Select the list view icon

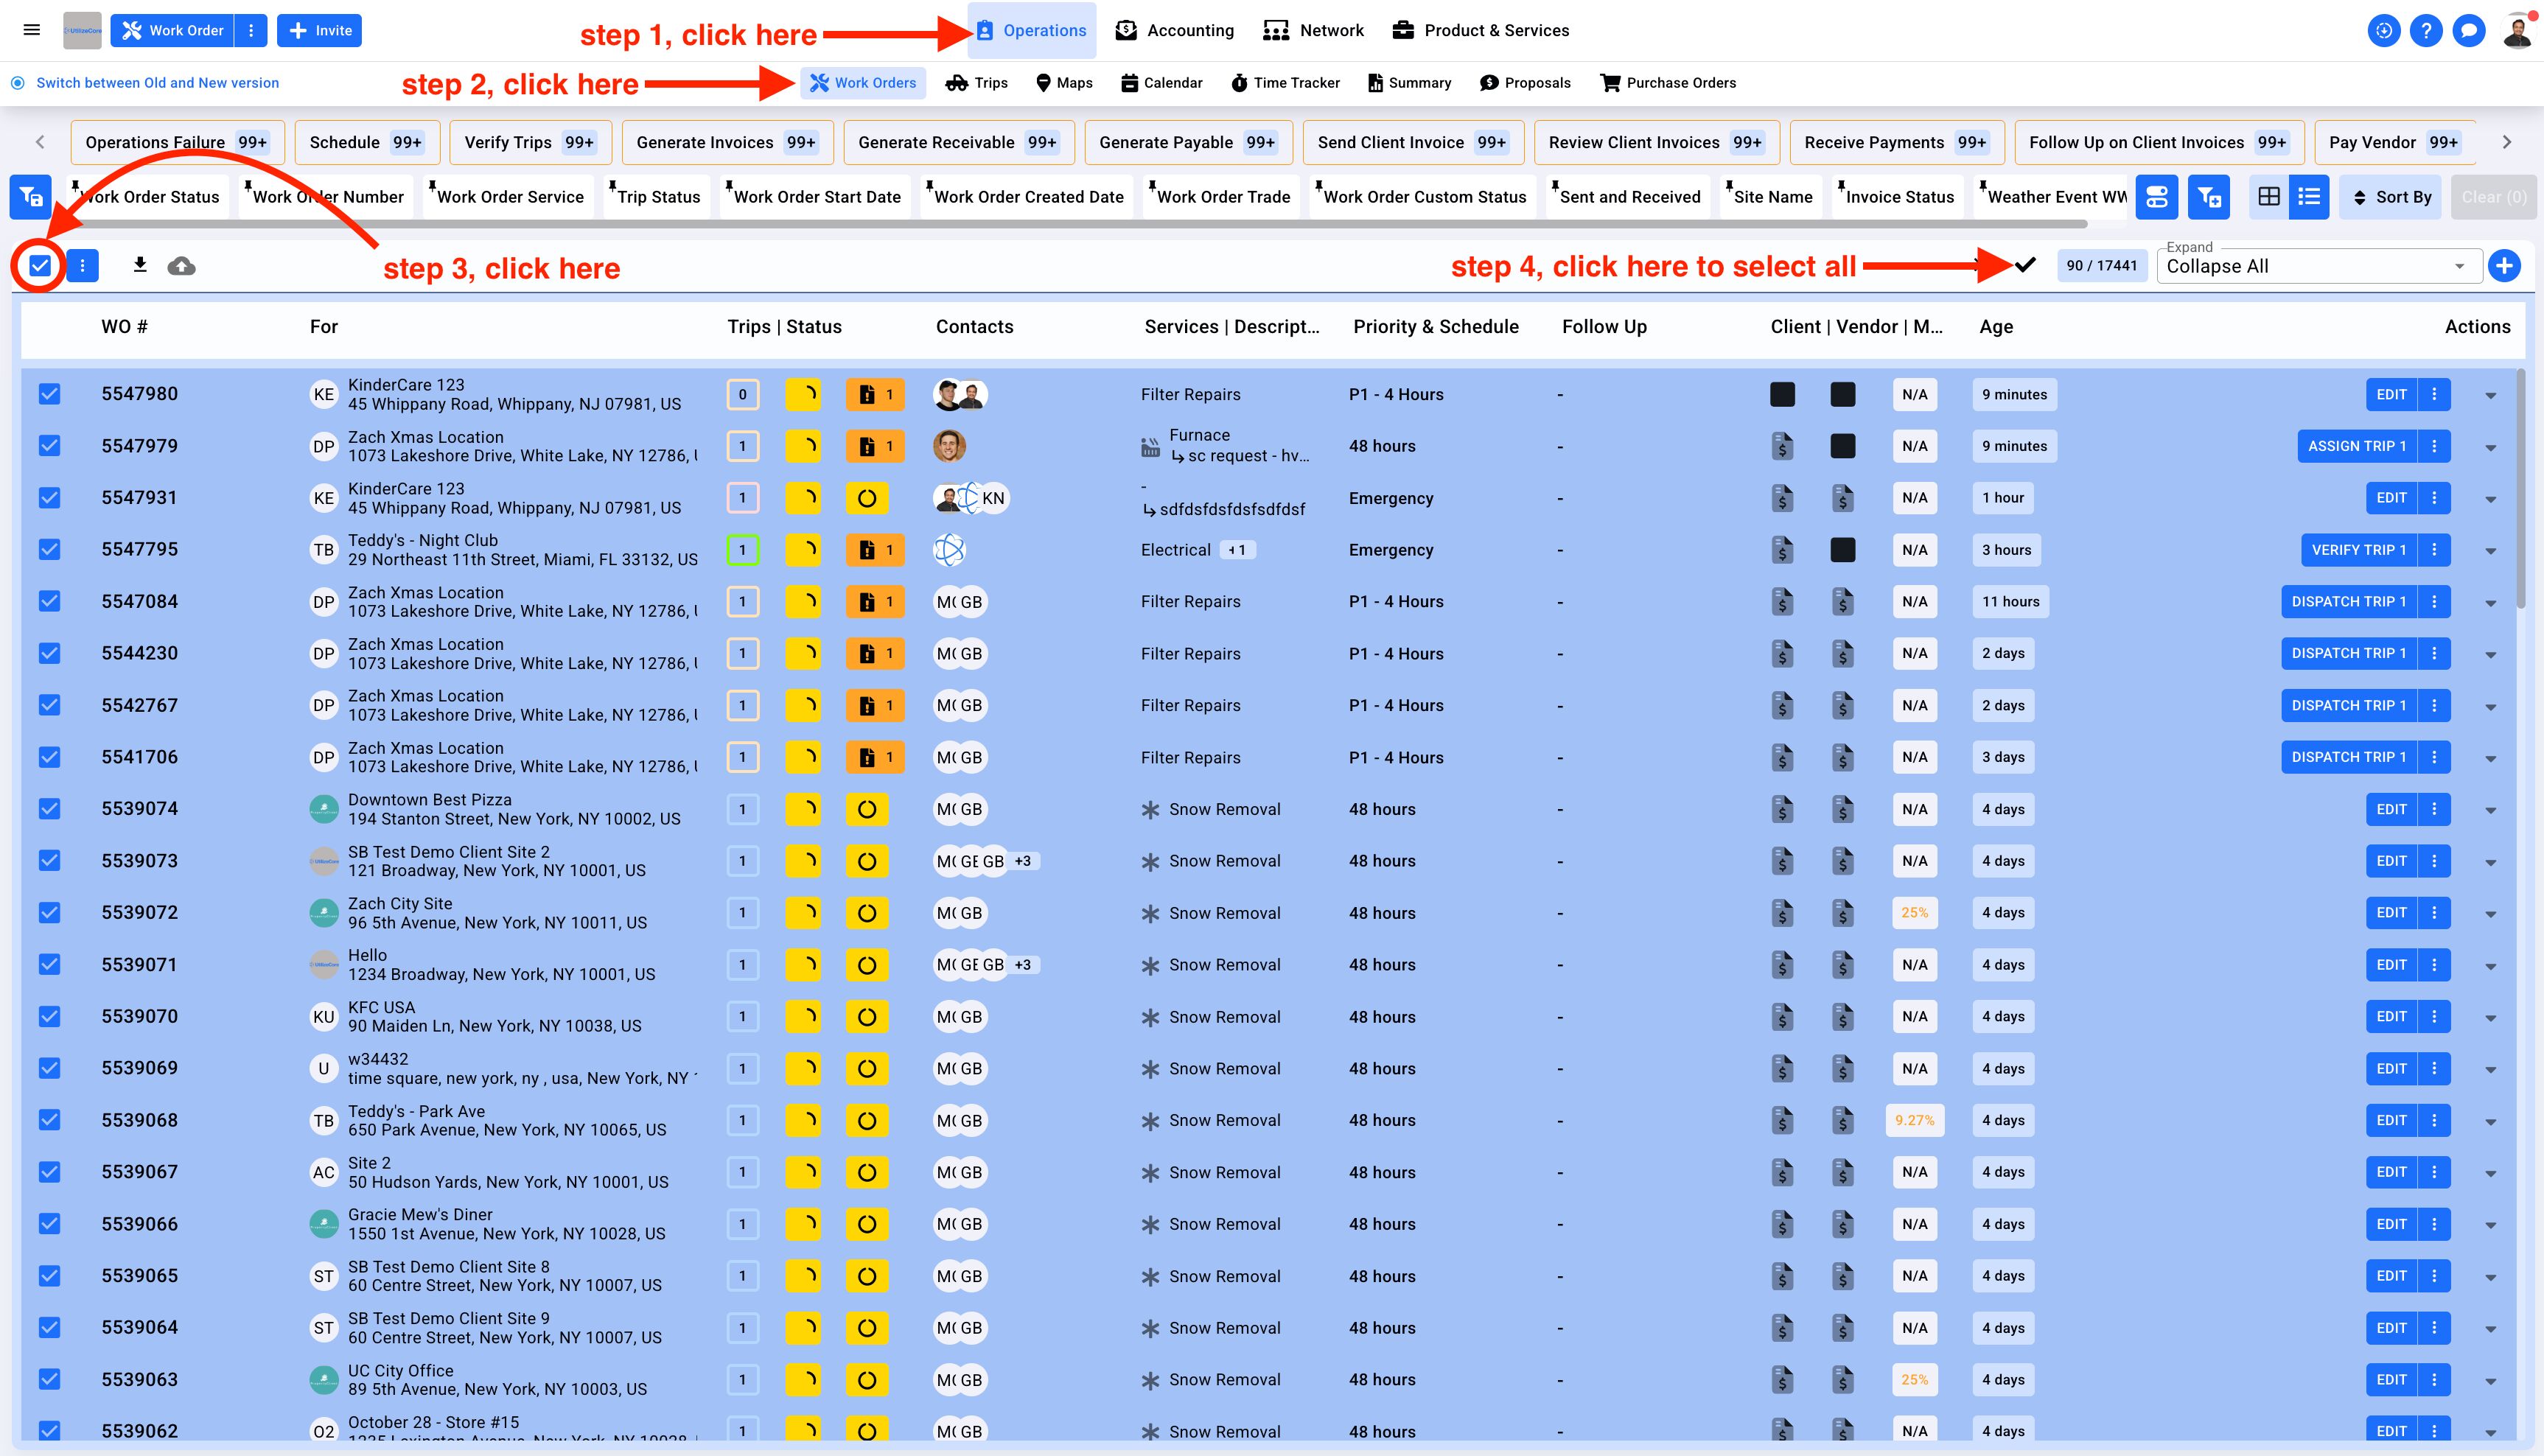click(x=2309, y=197)
